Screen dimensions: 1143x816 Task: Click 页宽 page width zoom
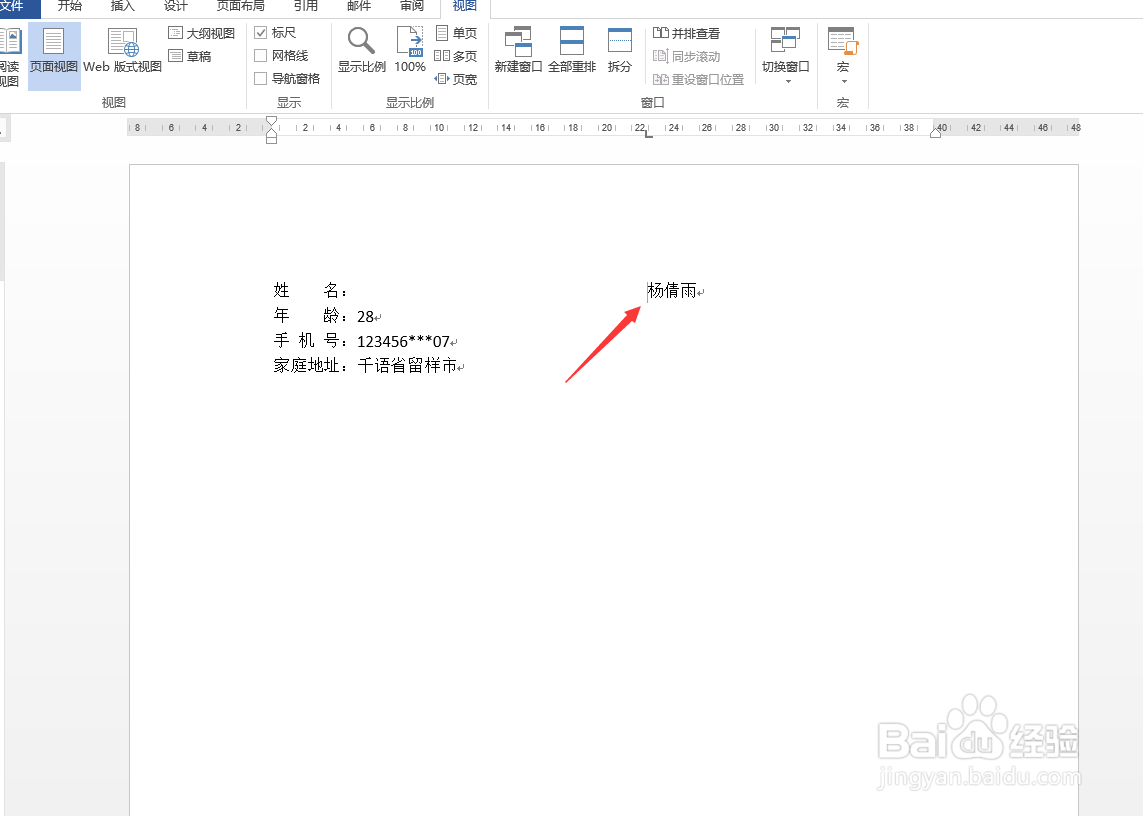tap(456, 78)
